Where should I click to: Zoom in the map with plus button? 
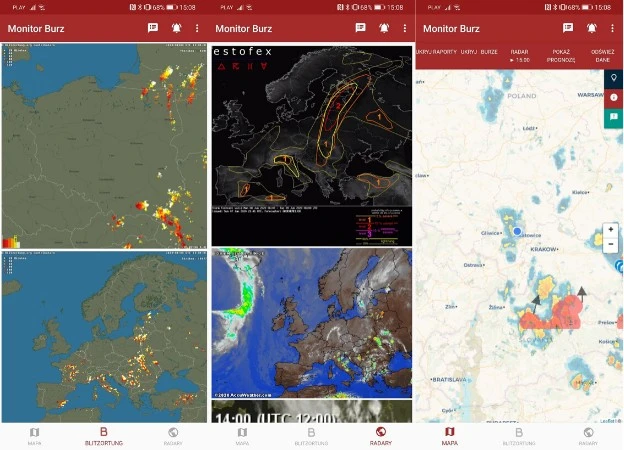click(610, 230)
